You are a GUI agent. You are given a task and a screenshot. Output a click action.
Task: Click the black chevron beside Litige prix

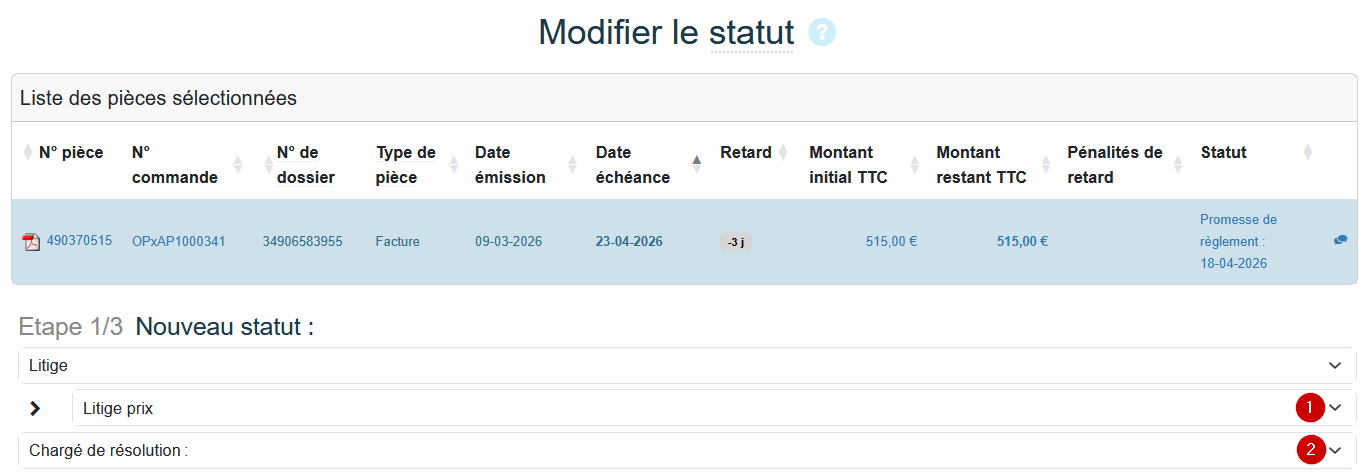(36, 408)
